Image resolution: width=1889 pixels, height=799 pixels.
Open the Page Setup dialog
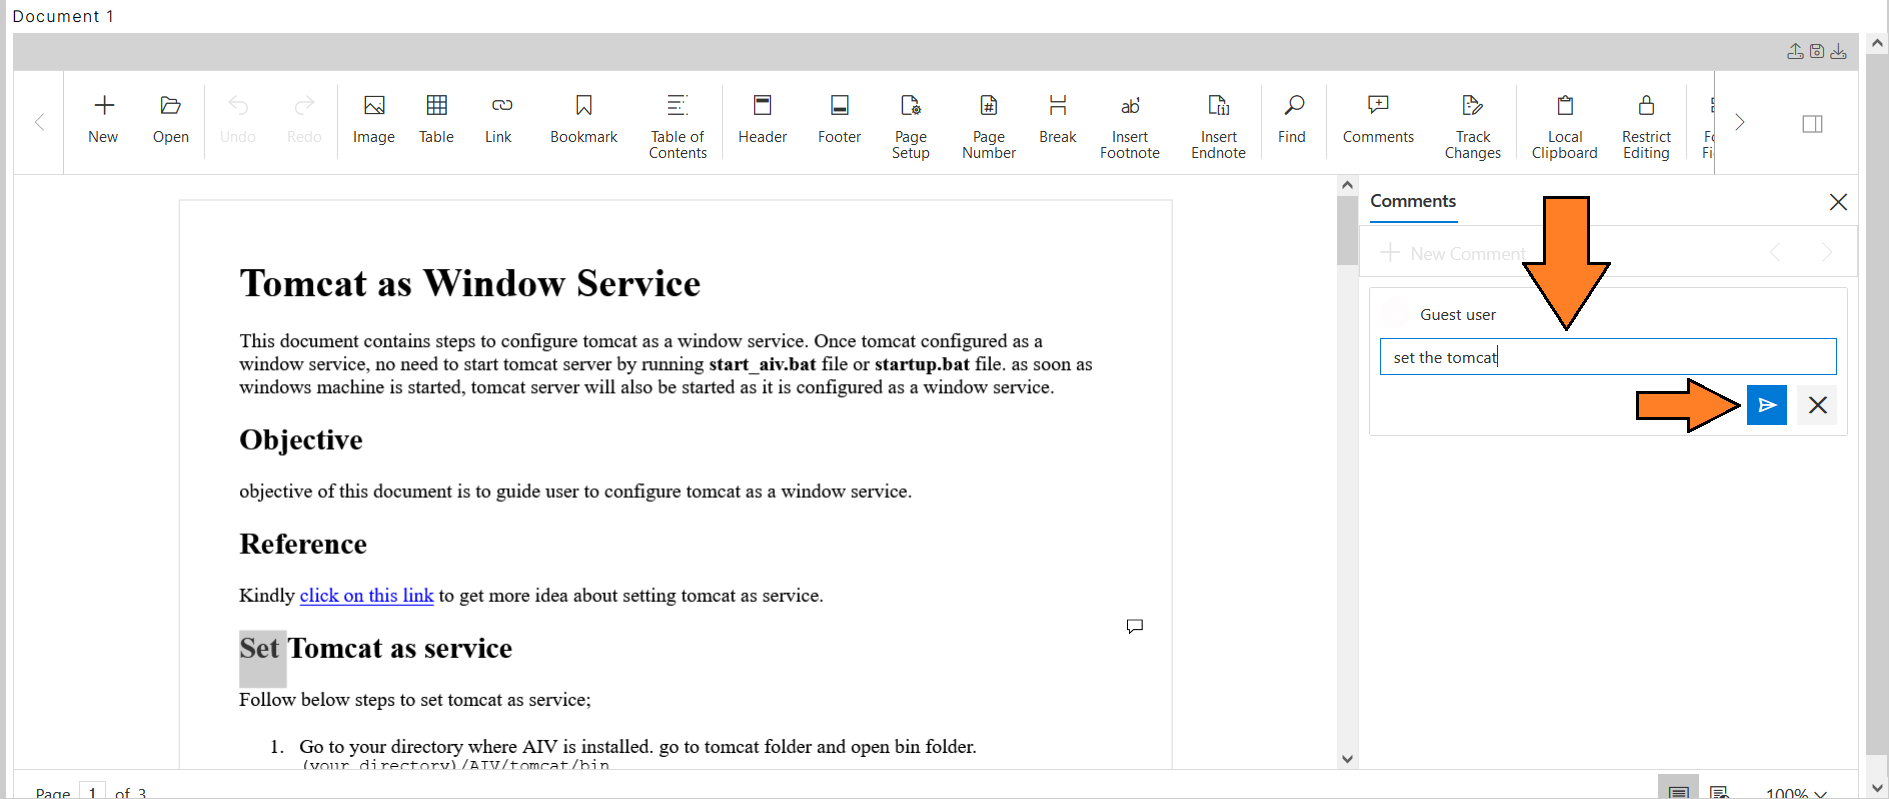tap(911, 126)
